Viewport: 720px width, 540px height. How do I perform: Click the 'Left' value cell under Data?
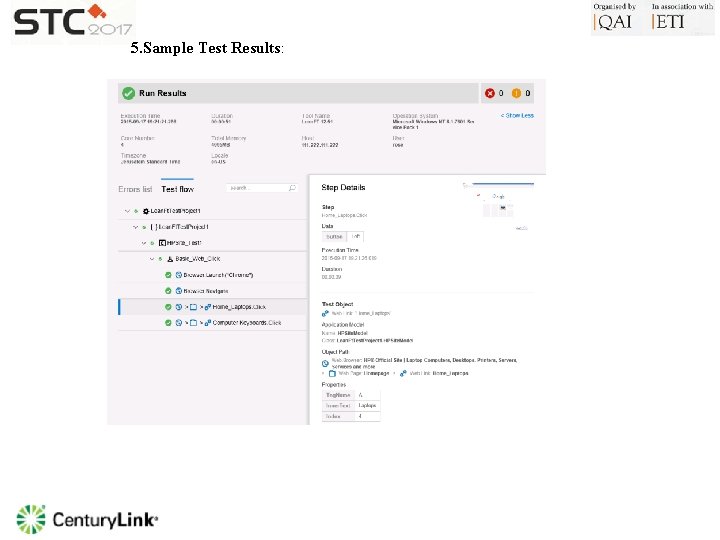[355, 237]
